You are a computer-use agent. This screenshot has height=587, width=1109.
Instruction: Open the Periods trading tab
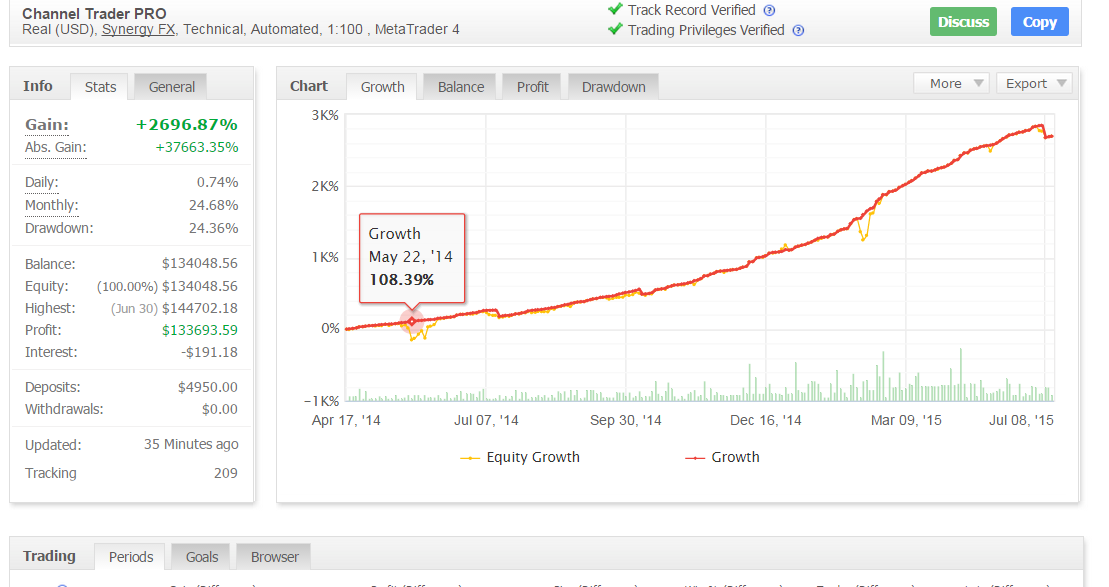(130, 557)
